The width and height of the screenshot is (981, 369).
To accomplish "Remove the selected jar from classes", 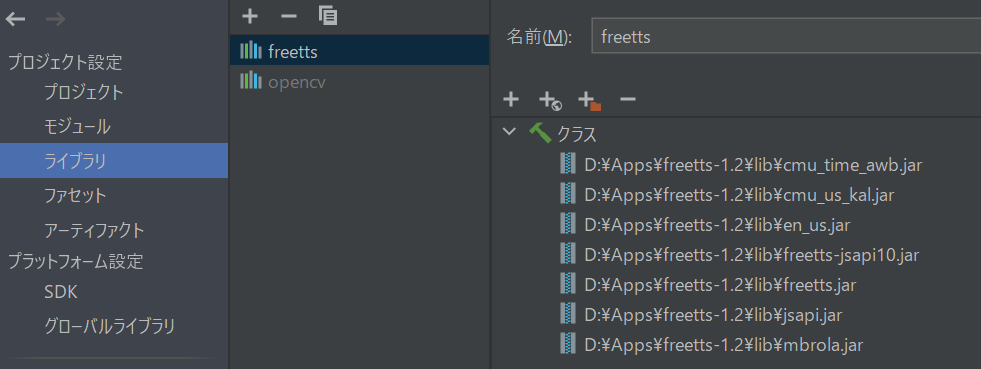I will tap(628, 99).
